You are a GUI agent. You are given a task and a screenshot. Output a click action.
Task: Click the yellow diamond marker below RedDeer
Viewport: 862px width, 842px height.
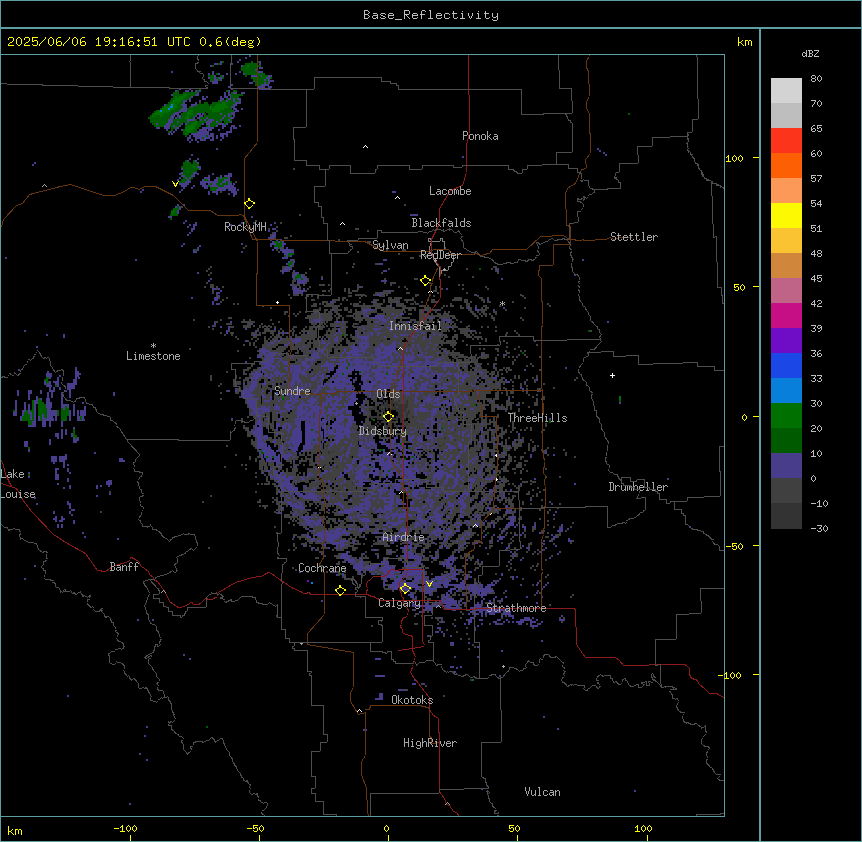tap(426, 281)
